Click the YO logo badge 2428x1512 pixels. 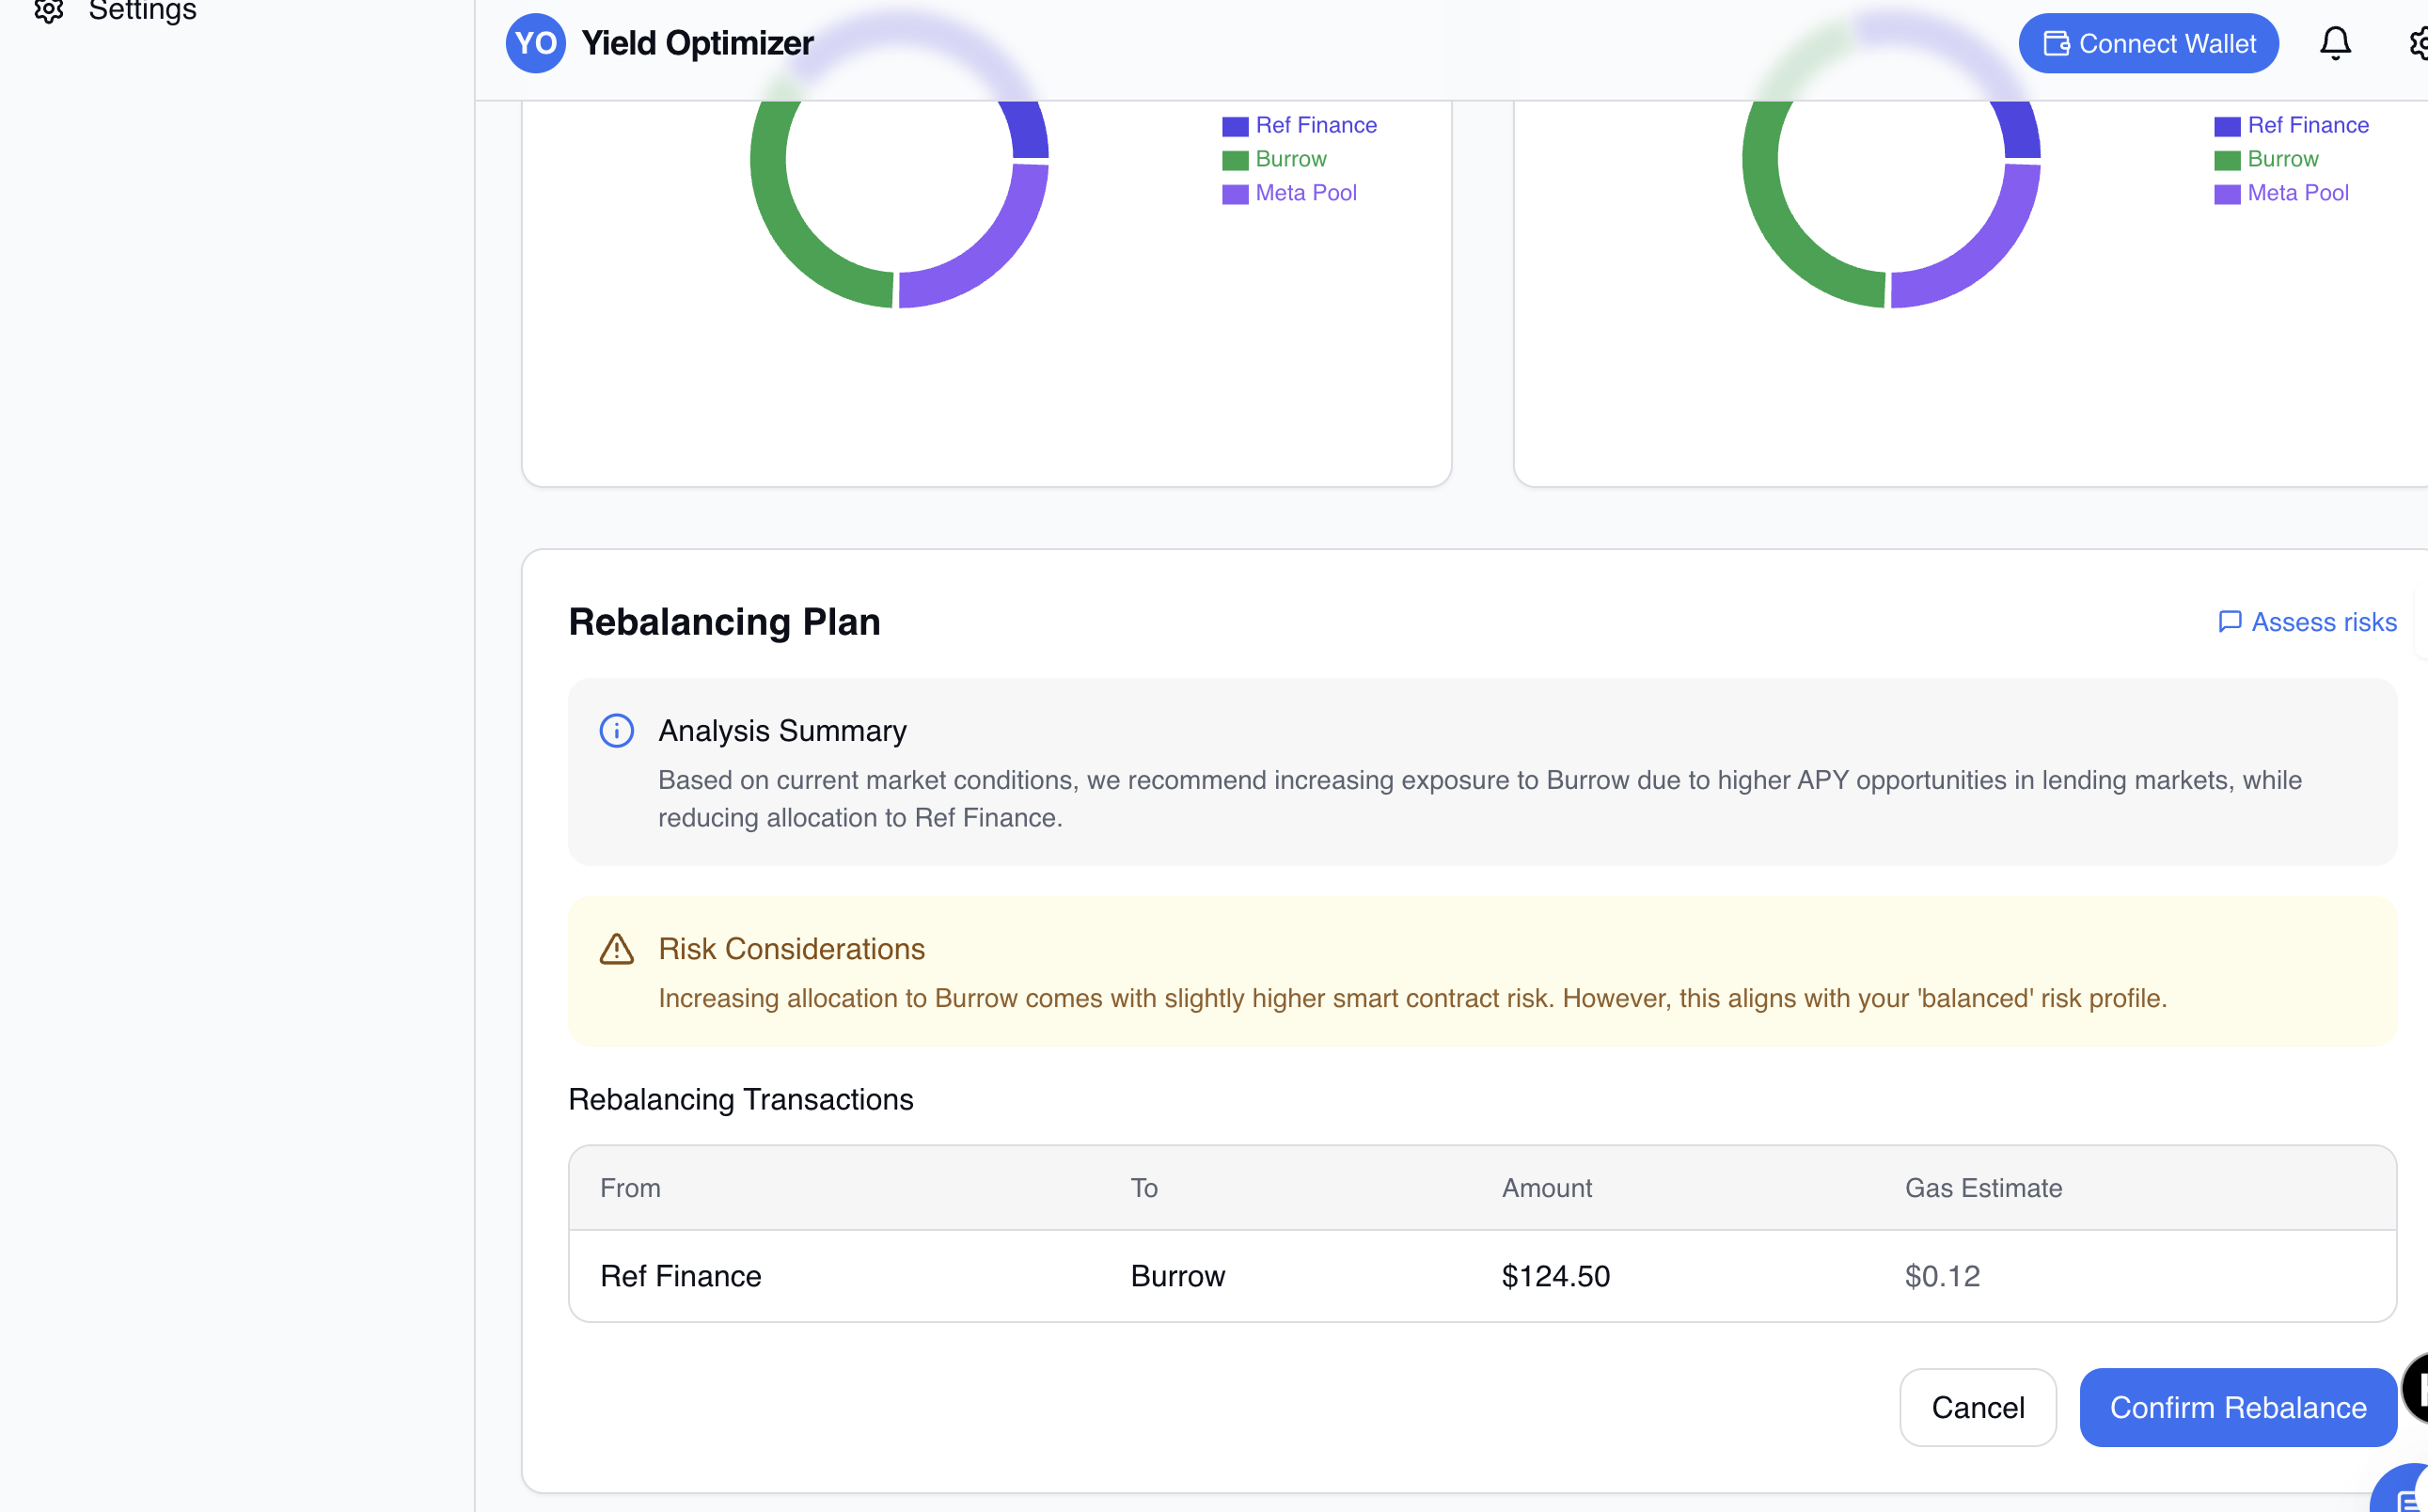tap(535, 43)
